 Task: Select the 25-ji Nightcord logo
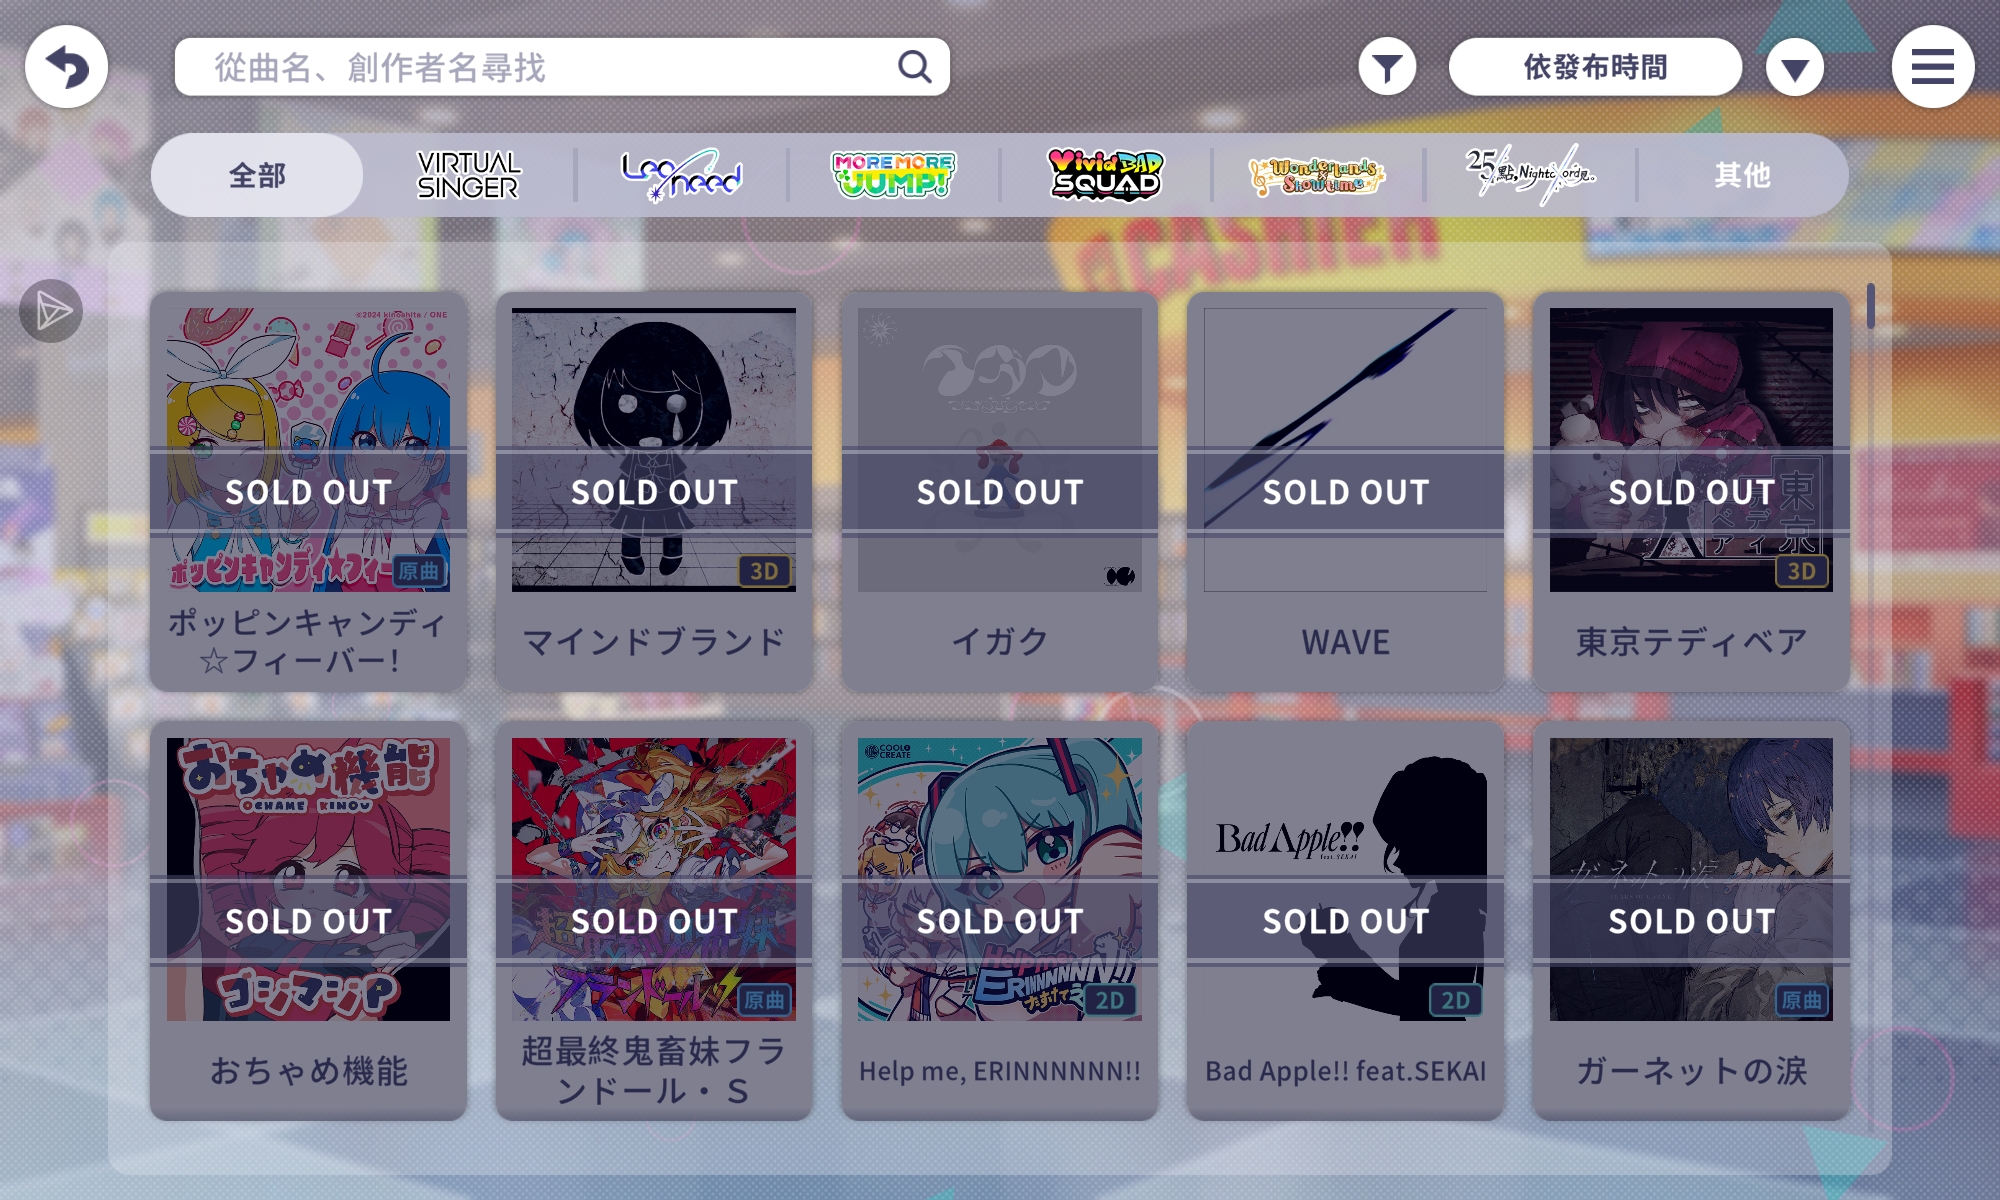[1529, 176]
